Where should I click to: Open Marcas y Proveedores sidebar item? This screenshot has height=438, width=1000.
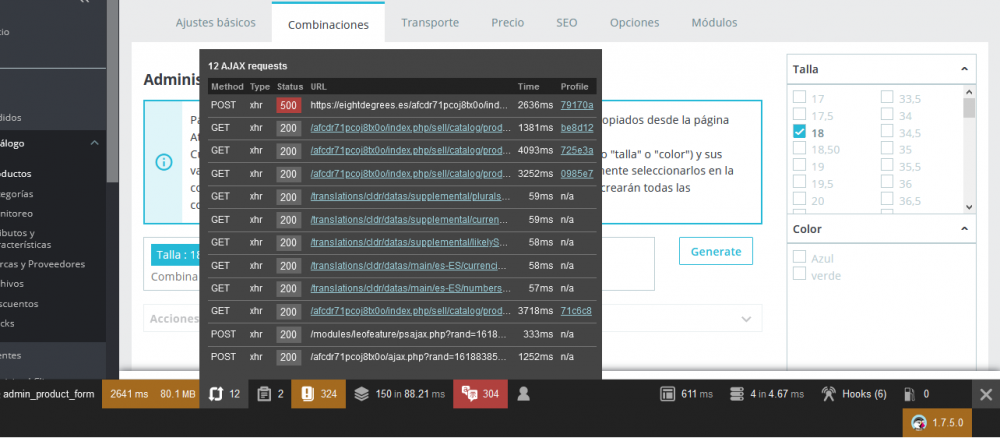tap(42, 264)
